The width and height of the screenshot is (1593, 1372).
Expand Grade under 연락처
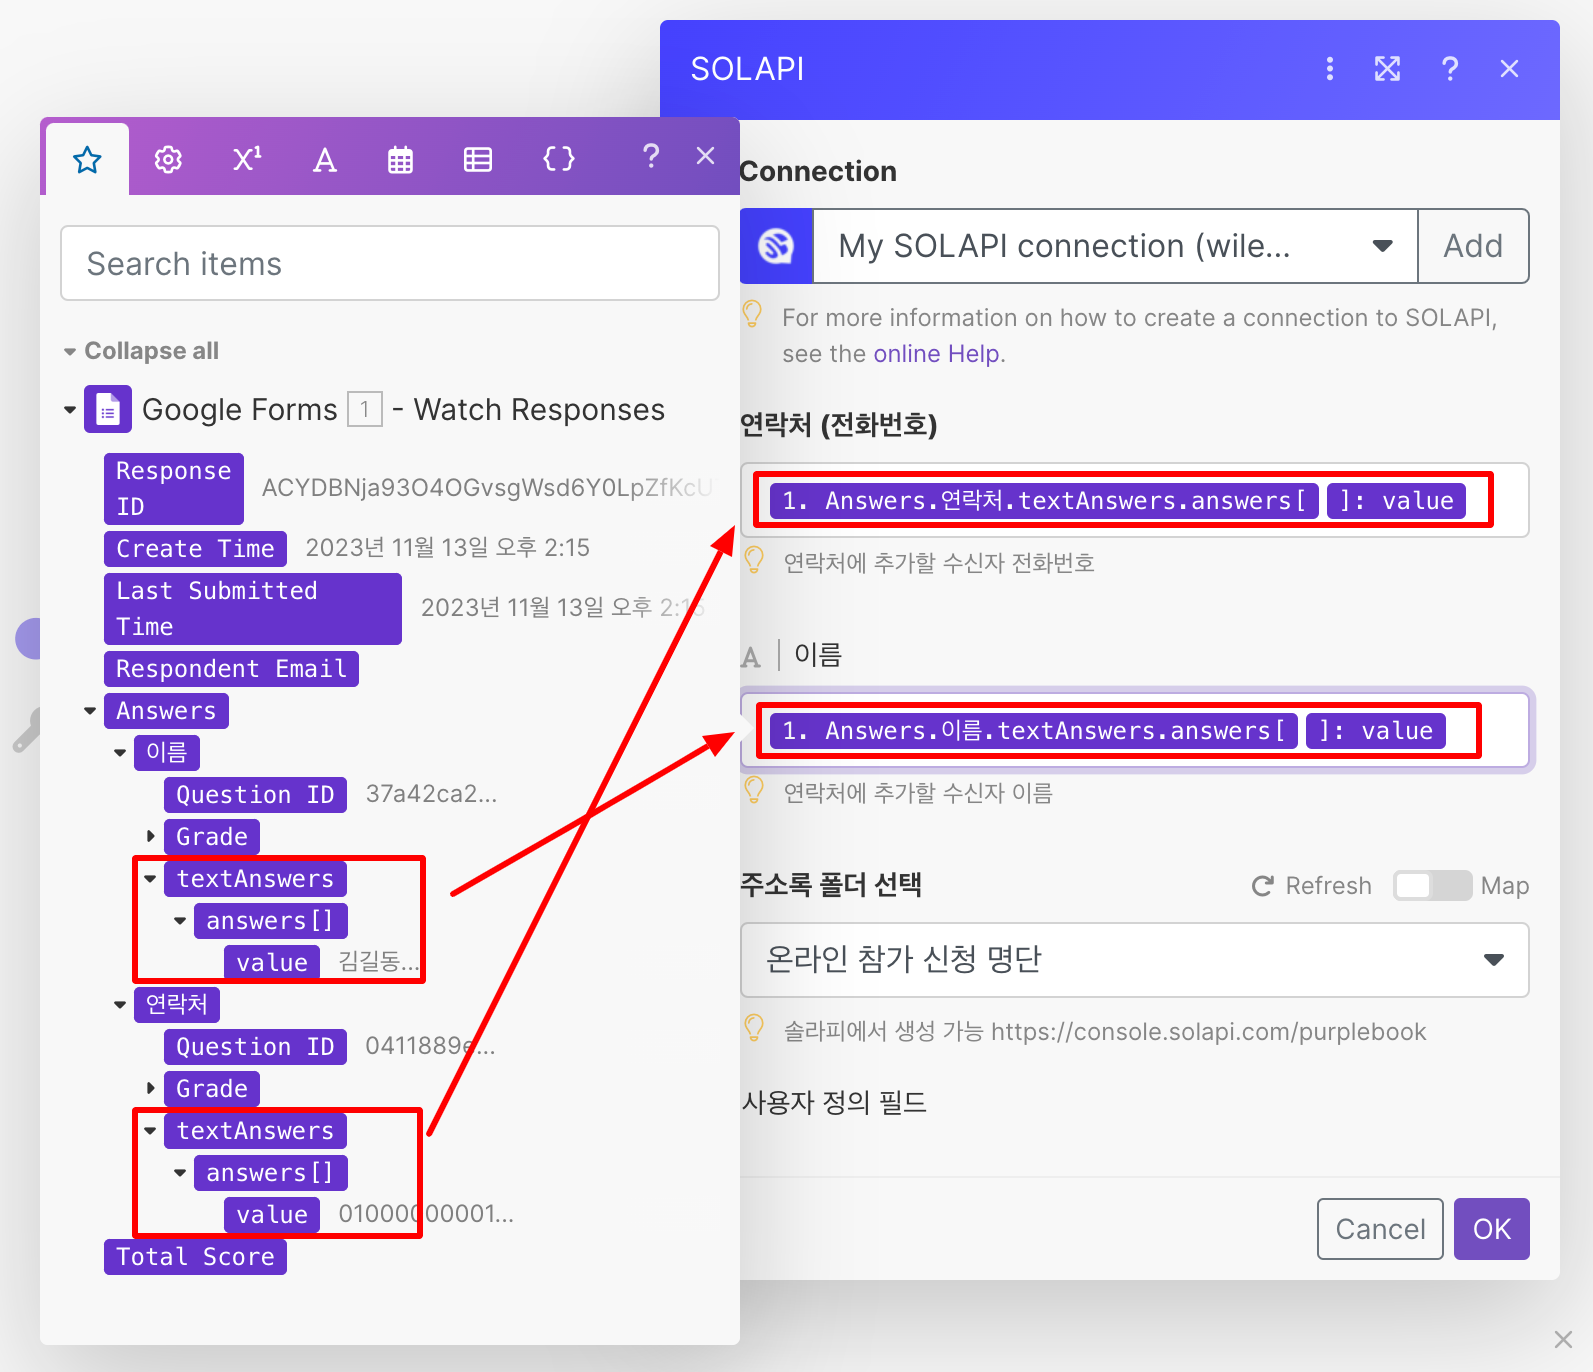pos(150,1089)
